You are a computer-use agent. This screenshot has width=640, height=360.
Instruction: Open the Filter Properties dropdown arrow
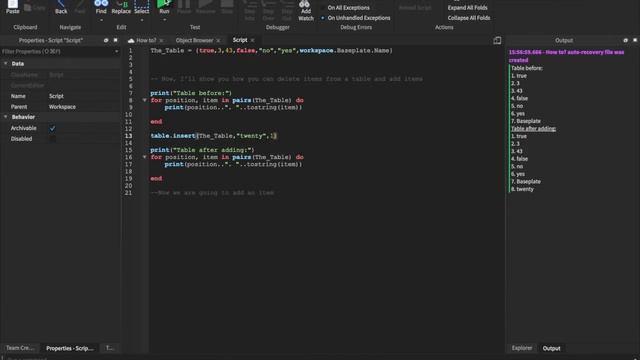tap(116, 52)
